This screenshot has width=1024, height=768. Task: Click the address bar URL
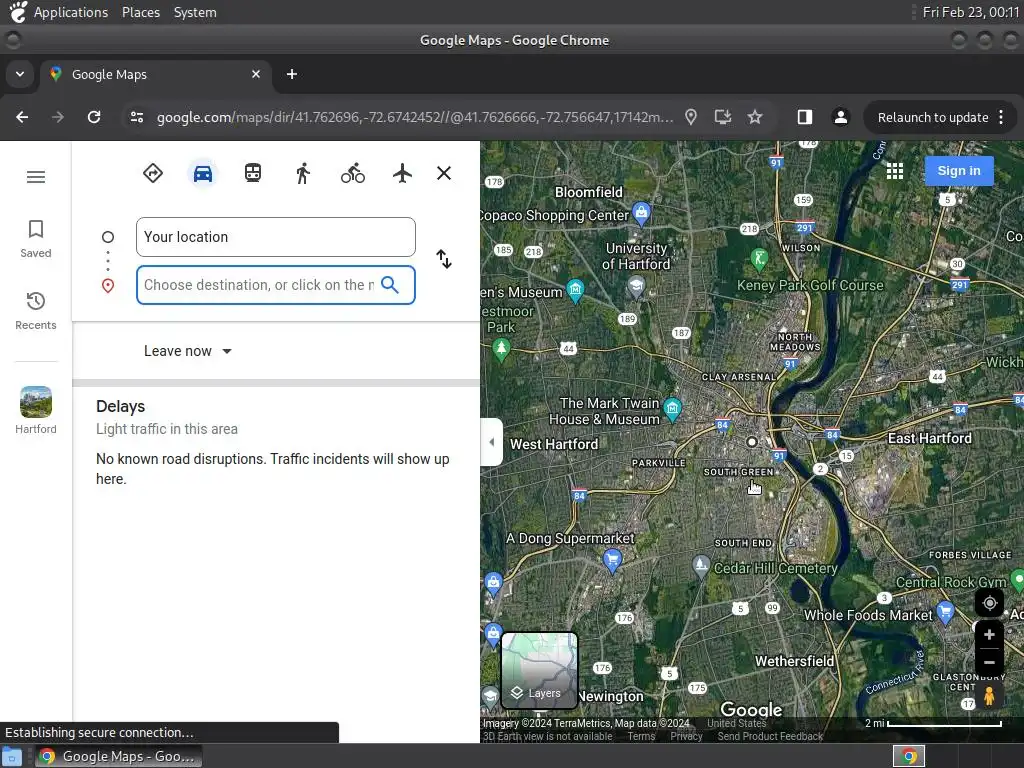[415, 118]
